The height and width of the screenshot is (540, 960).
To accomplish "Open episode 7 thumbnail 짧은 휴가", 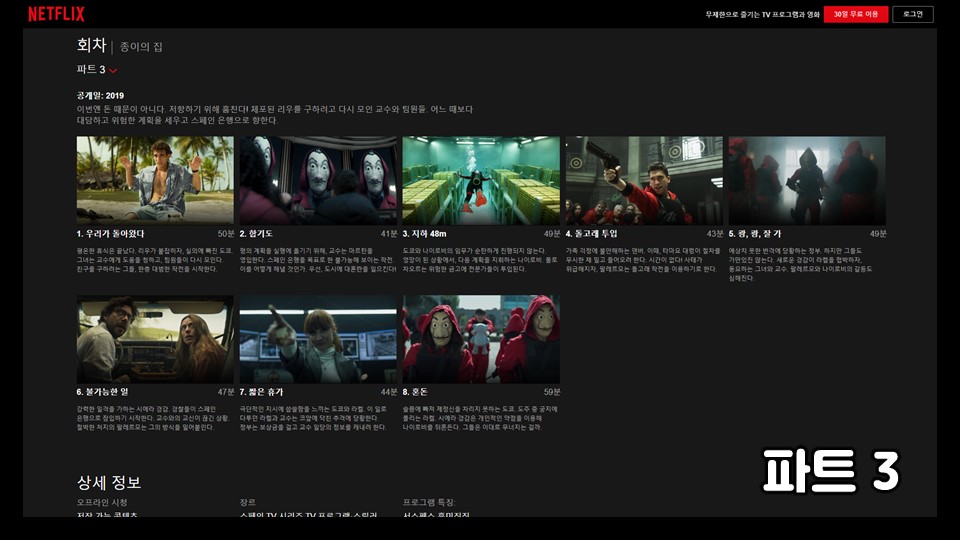I will 318,339.
